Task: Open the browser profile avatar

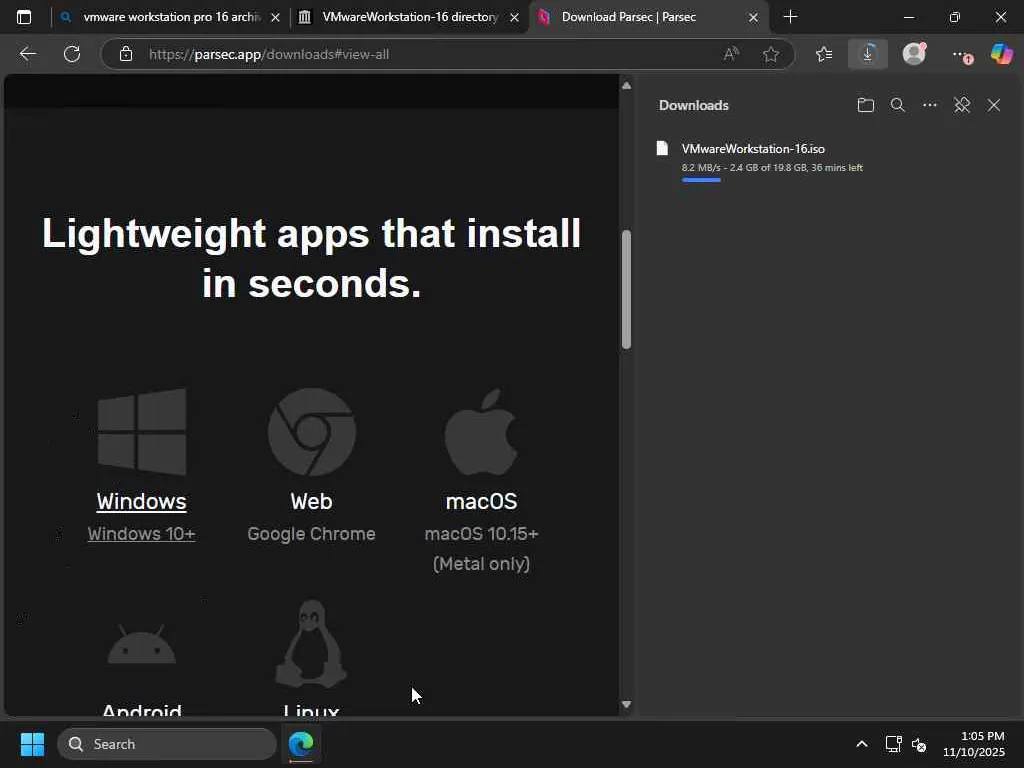Action: click(914, 53)
